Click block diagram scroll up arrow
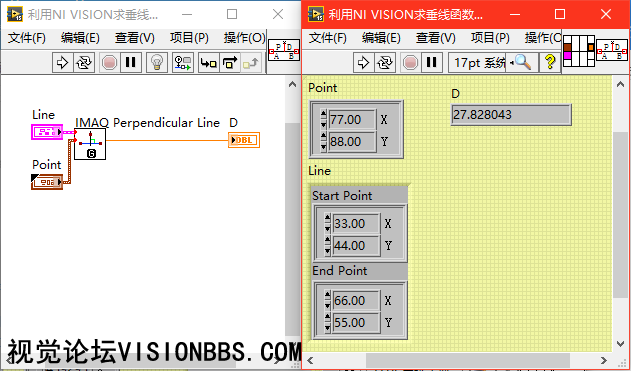This screenshot has width=631, height=371. tap(292, 84)
